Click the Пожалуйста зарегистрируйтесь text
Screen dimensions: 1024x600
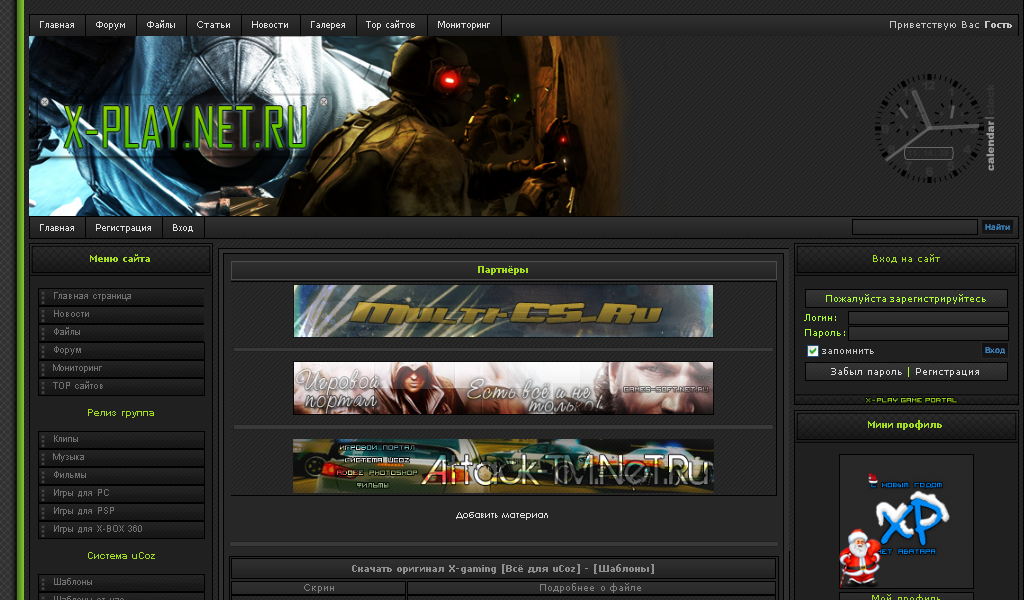[x=906, y=299]
